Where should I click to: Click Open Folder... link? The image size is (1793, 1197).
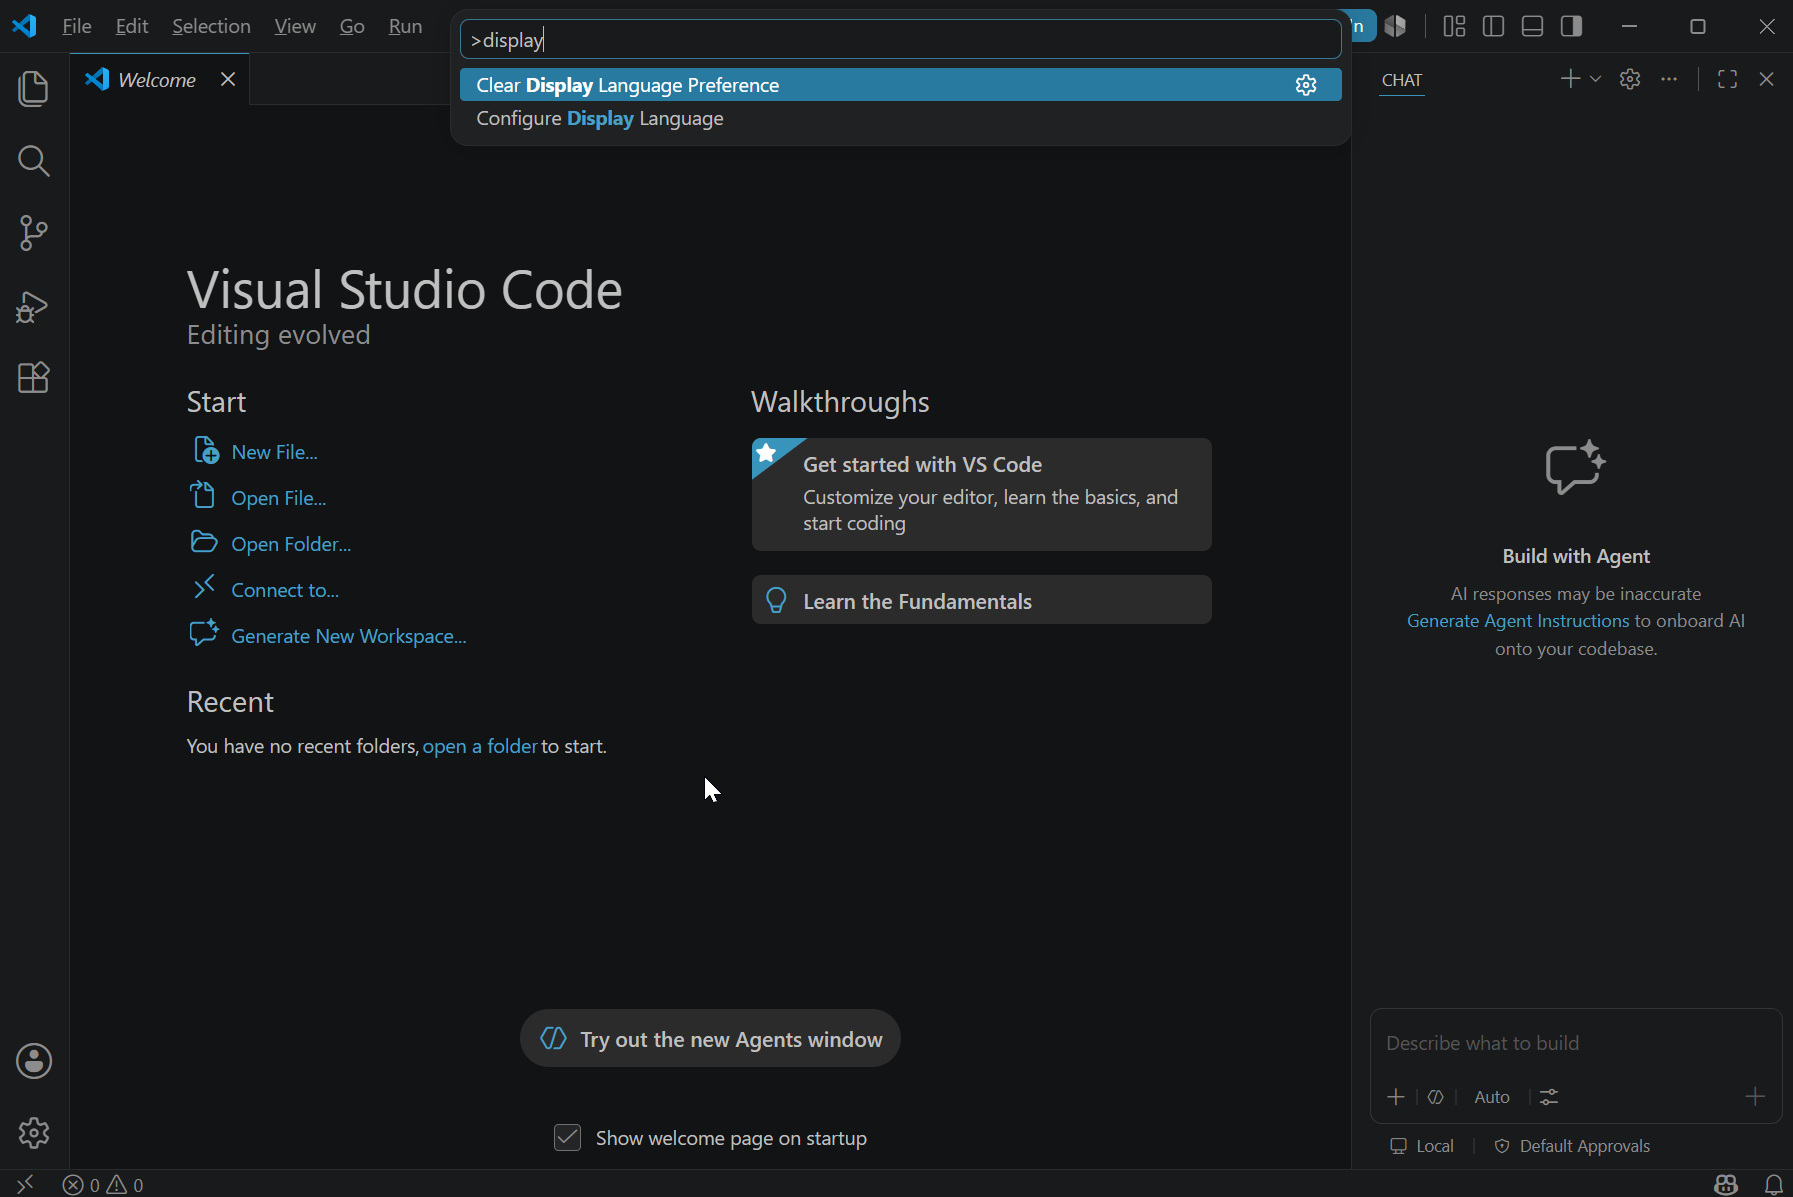(291, 544)
